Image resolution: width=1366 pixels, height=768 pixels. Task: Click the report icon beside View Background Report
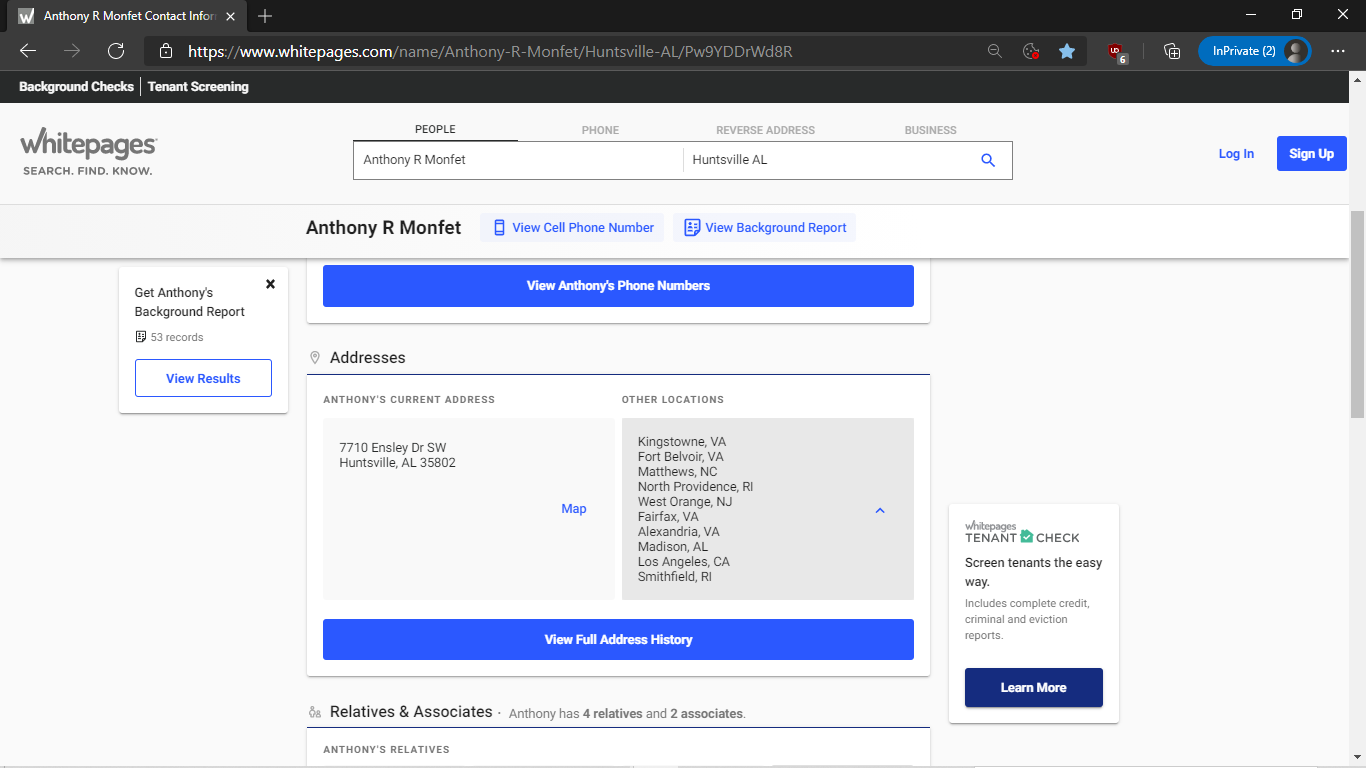(692, 228)
